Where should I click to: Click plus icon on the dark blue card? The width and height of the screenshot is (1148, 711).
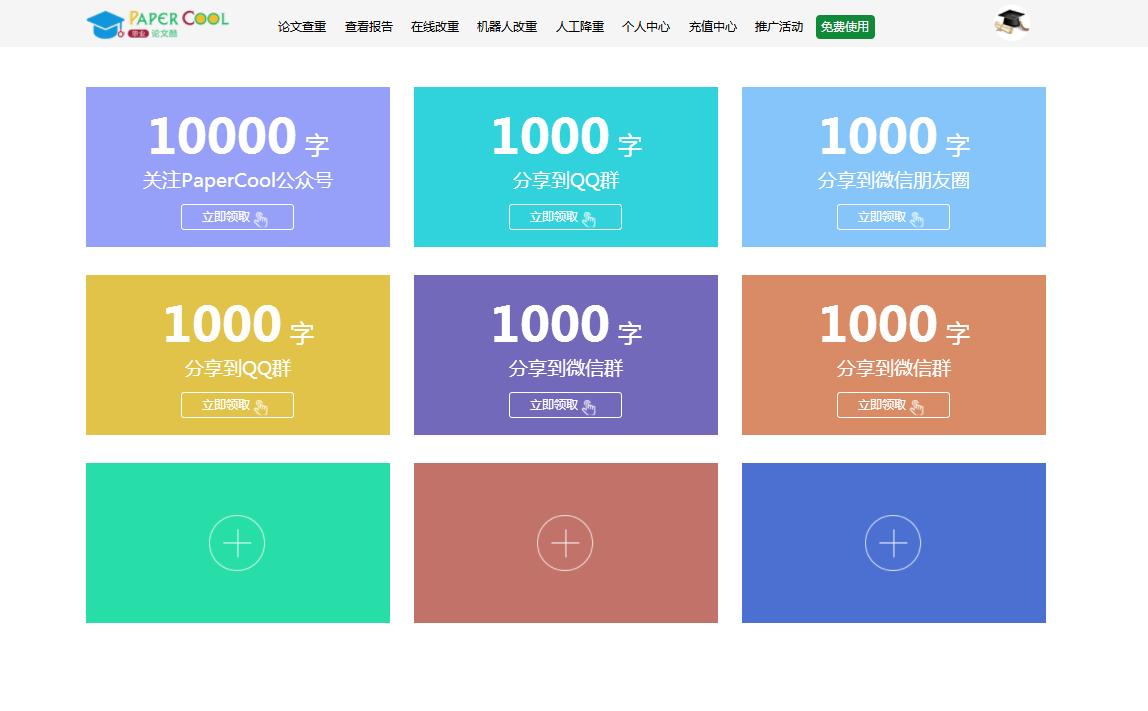coord(893,543)
